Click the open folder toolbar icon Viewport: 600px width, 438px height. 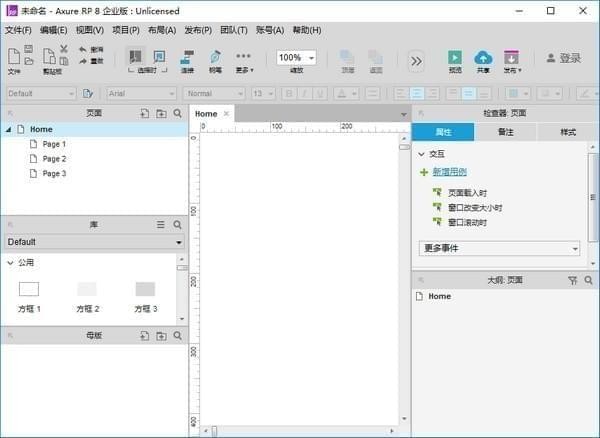(29, 61)
